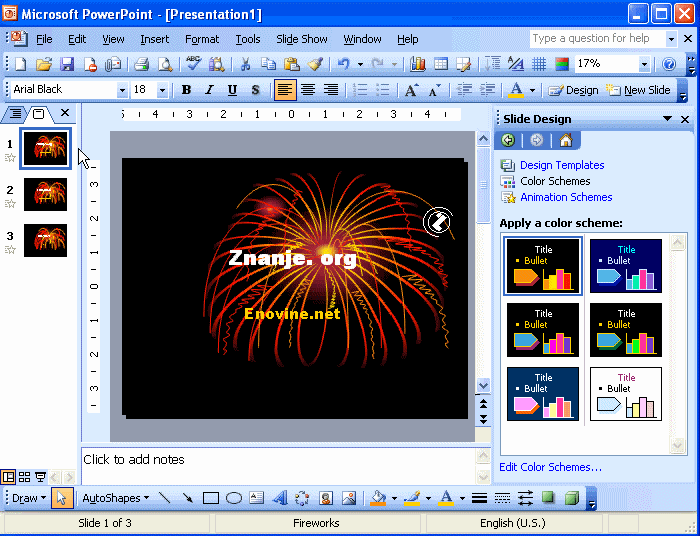Open the Draw menu dropdown

pos(29,498)
